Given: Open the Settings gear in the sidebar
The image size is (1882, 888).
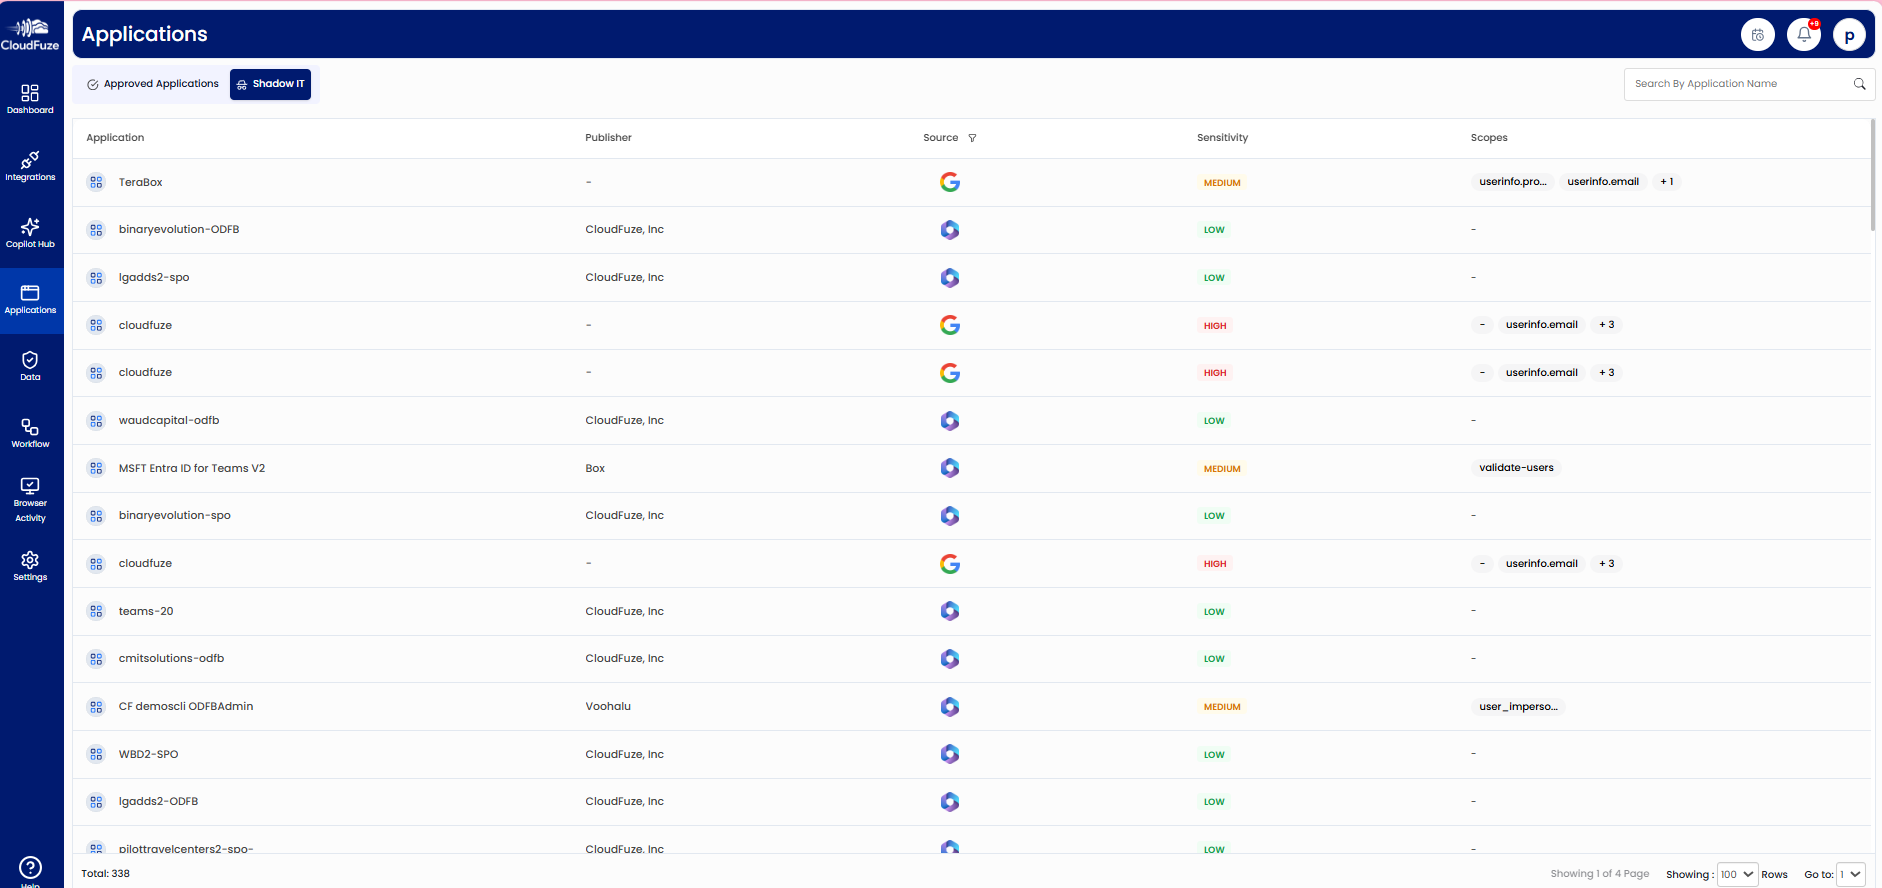Looking at the screenshot, I should coord(30,566).
